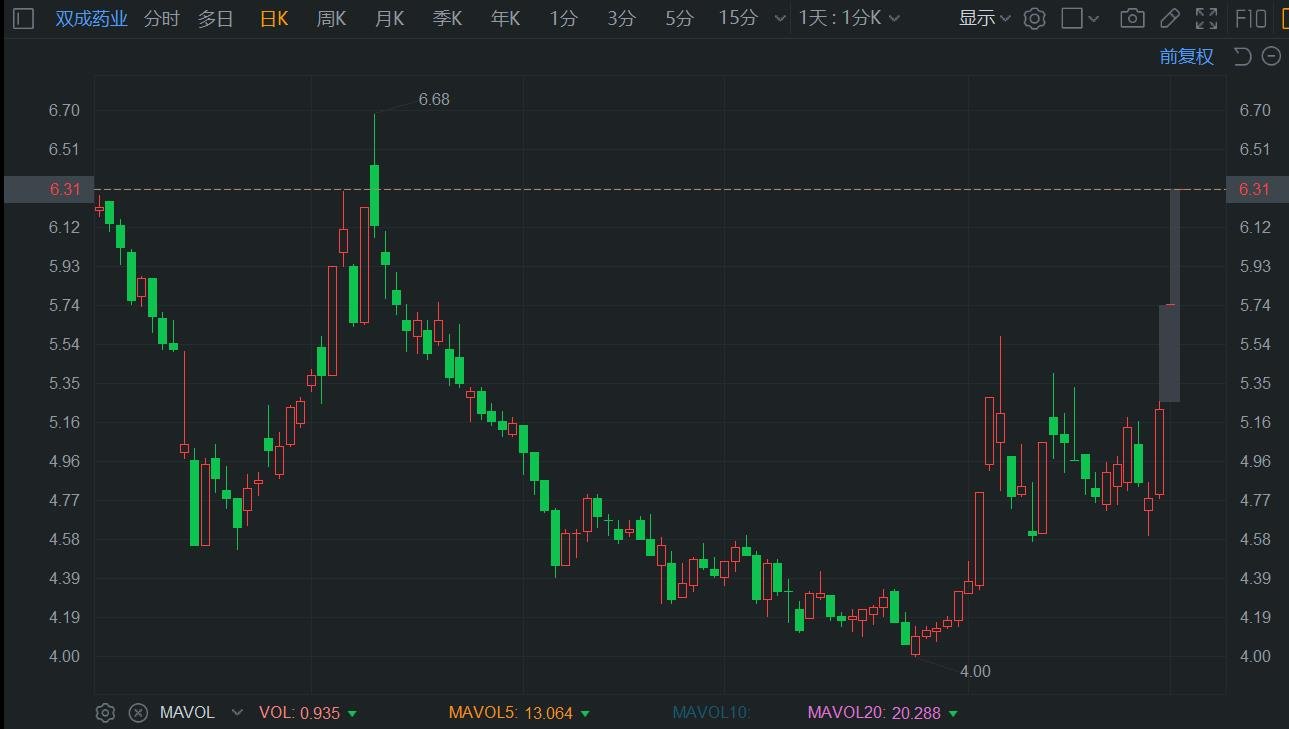Switch to 季K quarterly tab

pos(447,18)
